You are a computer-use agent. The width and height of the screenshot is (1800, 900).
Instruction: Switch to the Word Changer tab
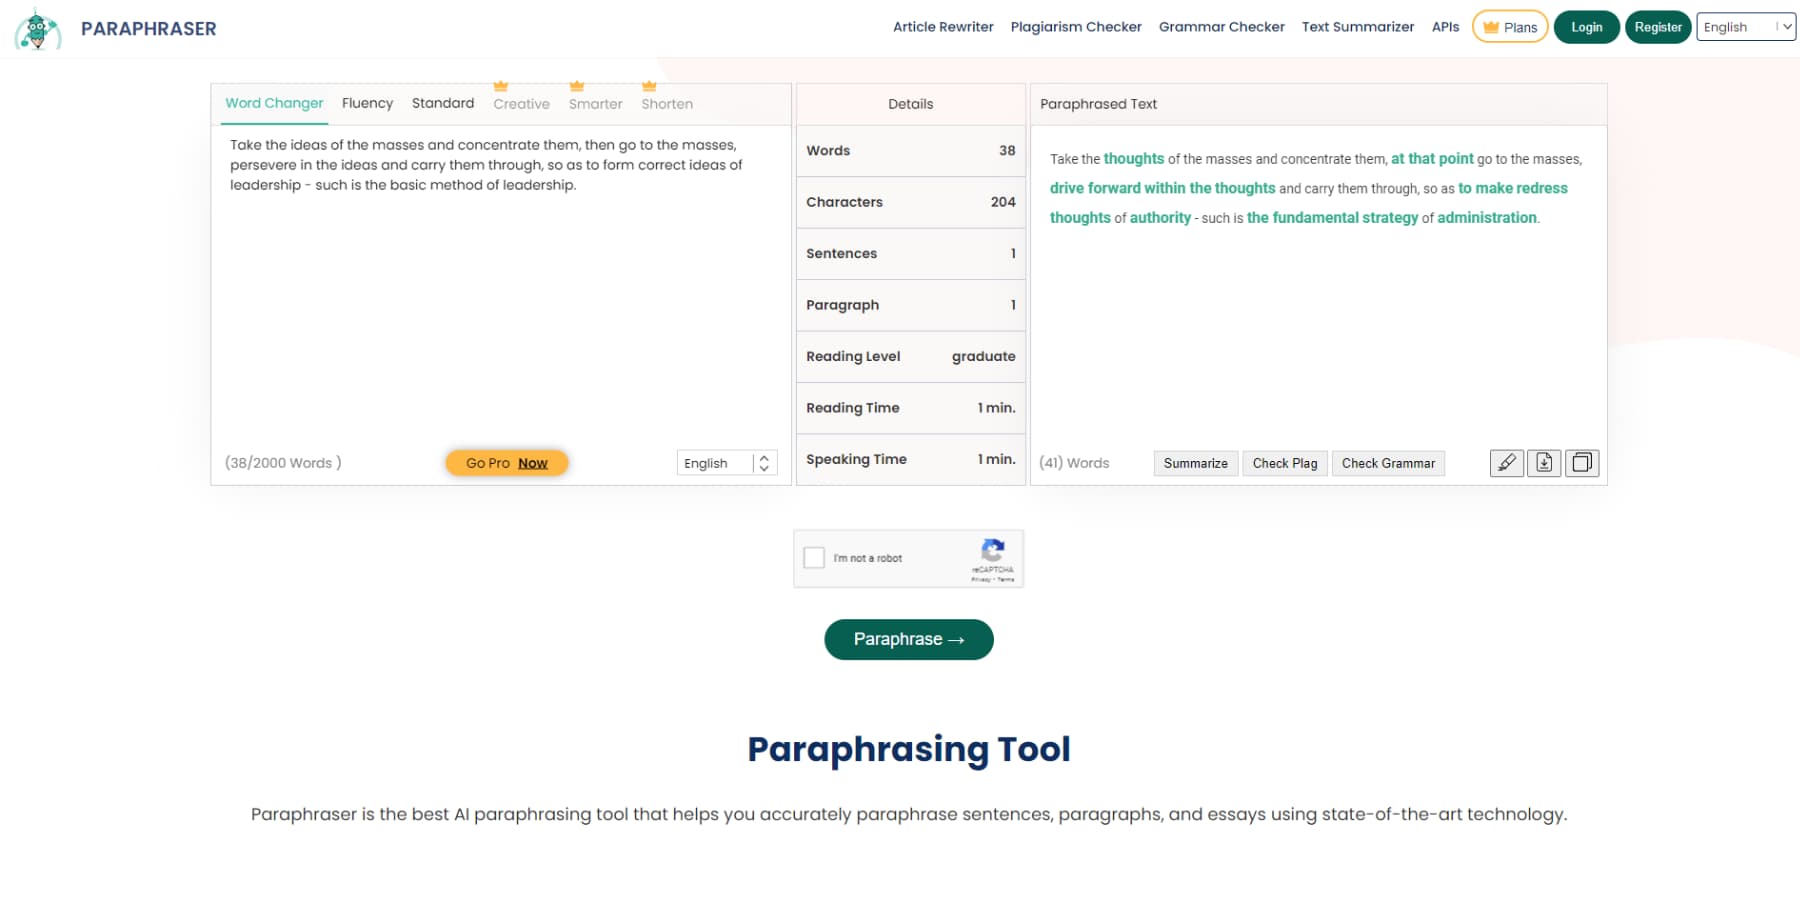point(274,103)
